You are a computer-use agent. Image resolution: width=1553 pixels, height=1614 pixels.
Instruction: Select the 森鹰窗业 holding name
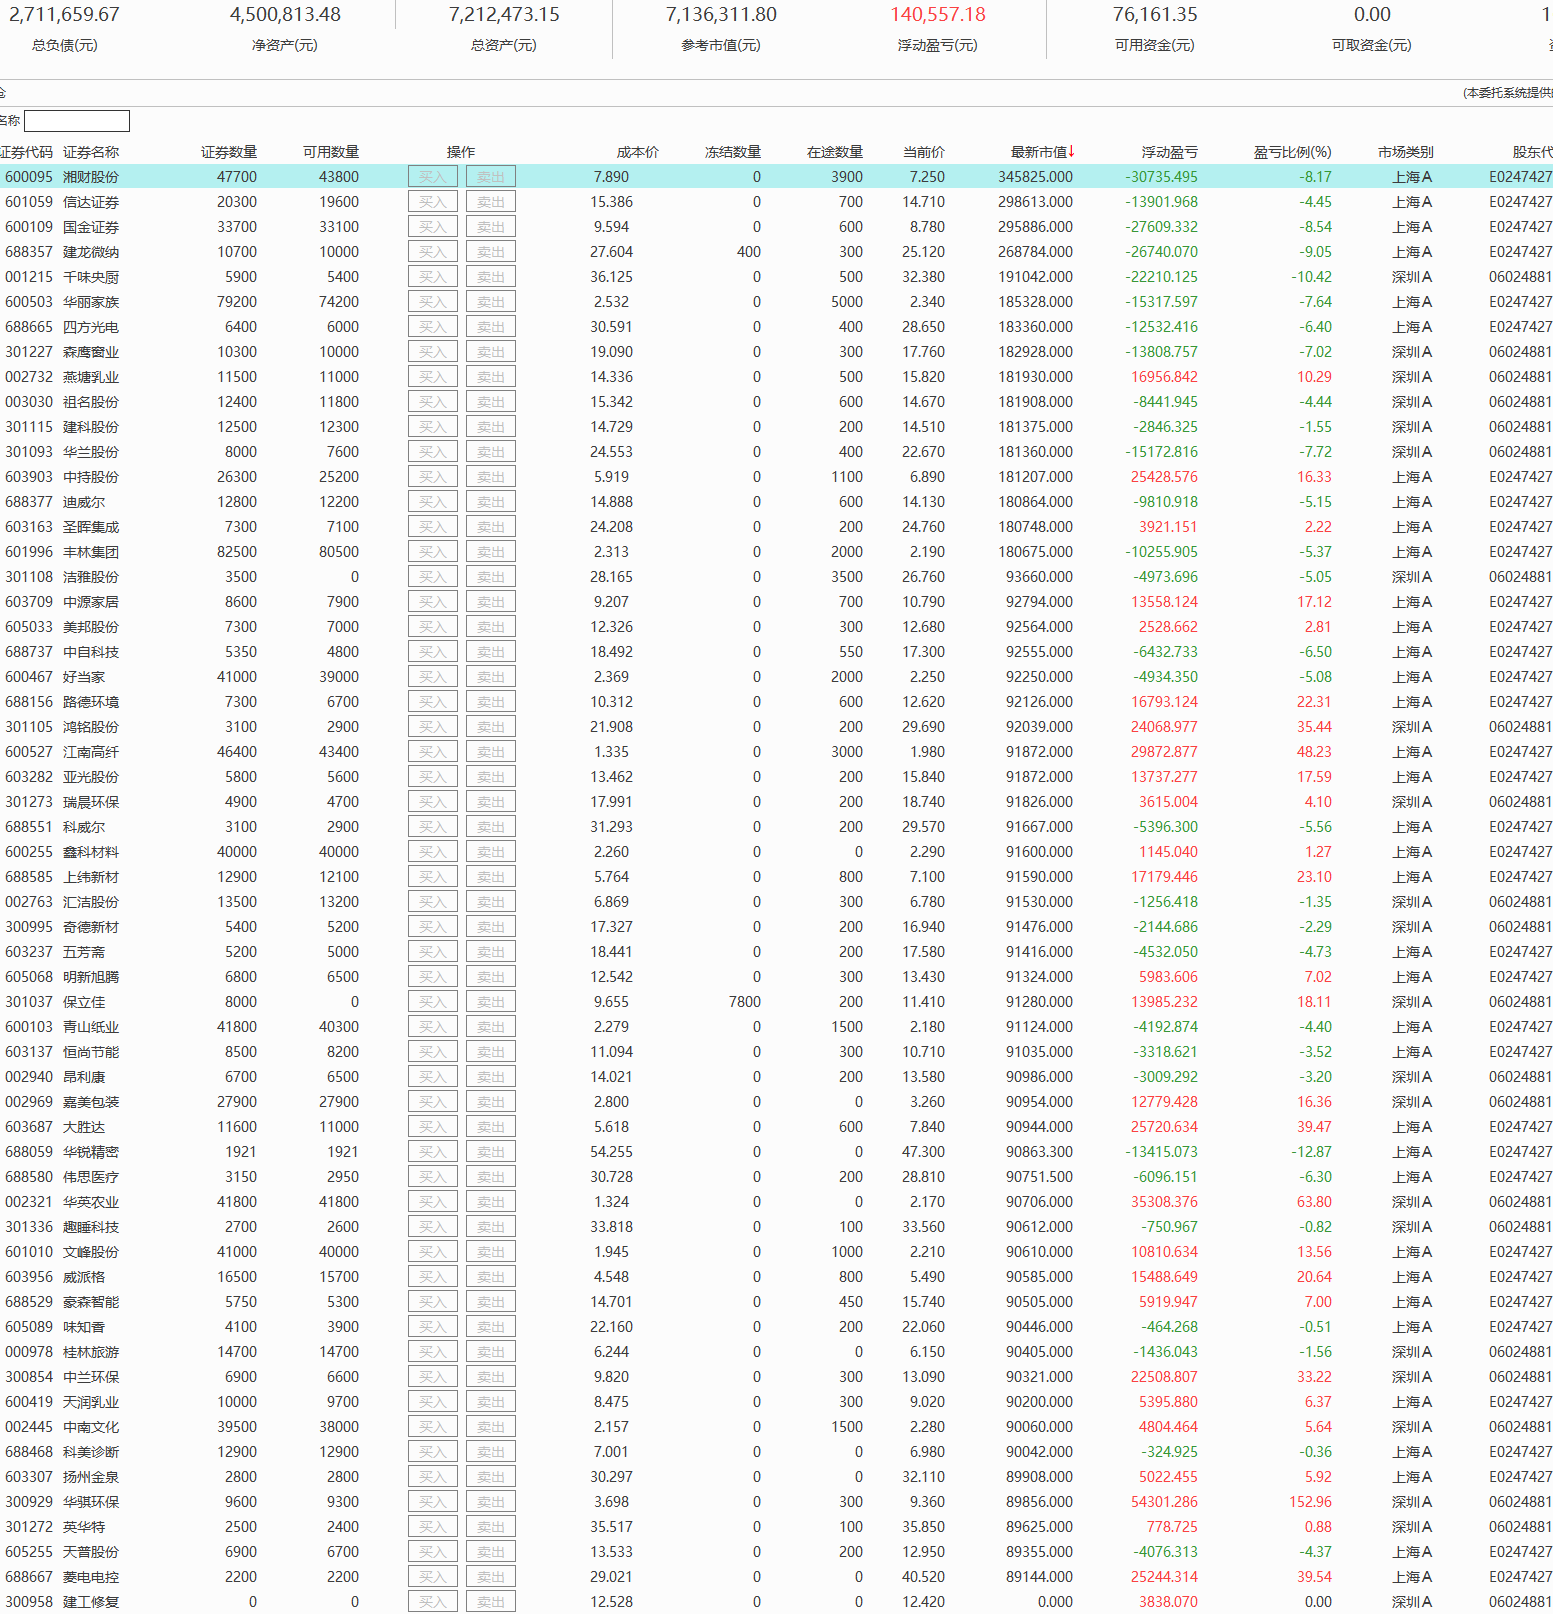tap(91, 352)
